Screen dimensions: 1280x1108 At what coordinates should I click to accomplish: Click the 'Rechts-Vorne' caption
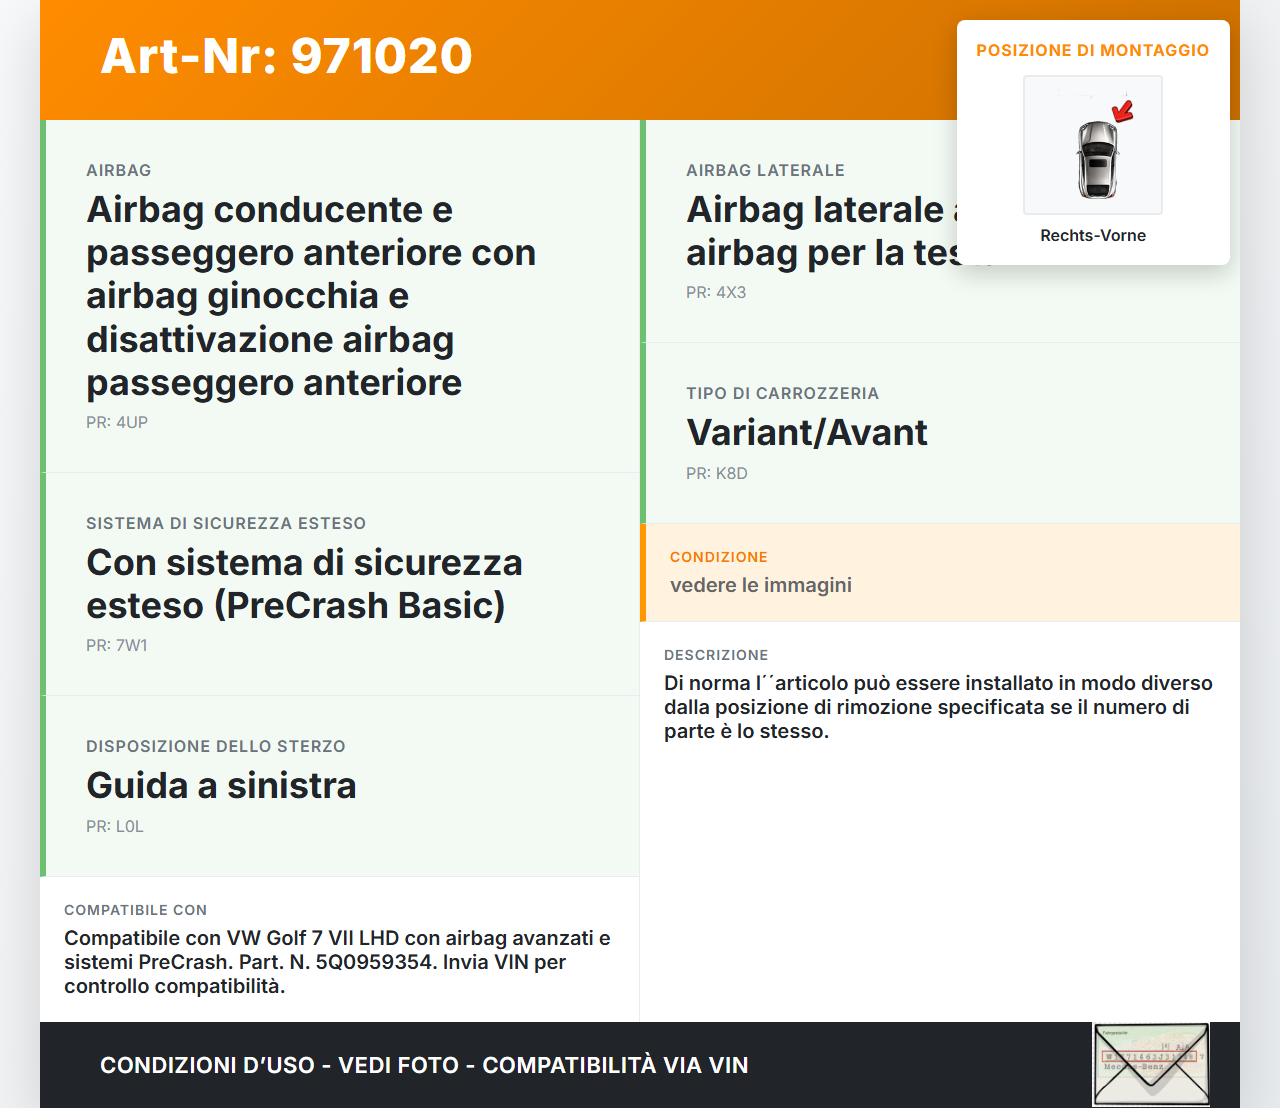click(1093, 235)
